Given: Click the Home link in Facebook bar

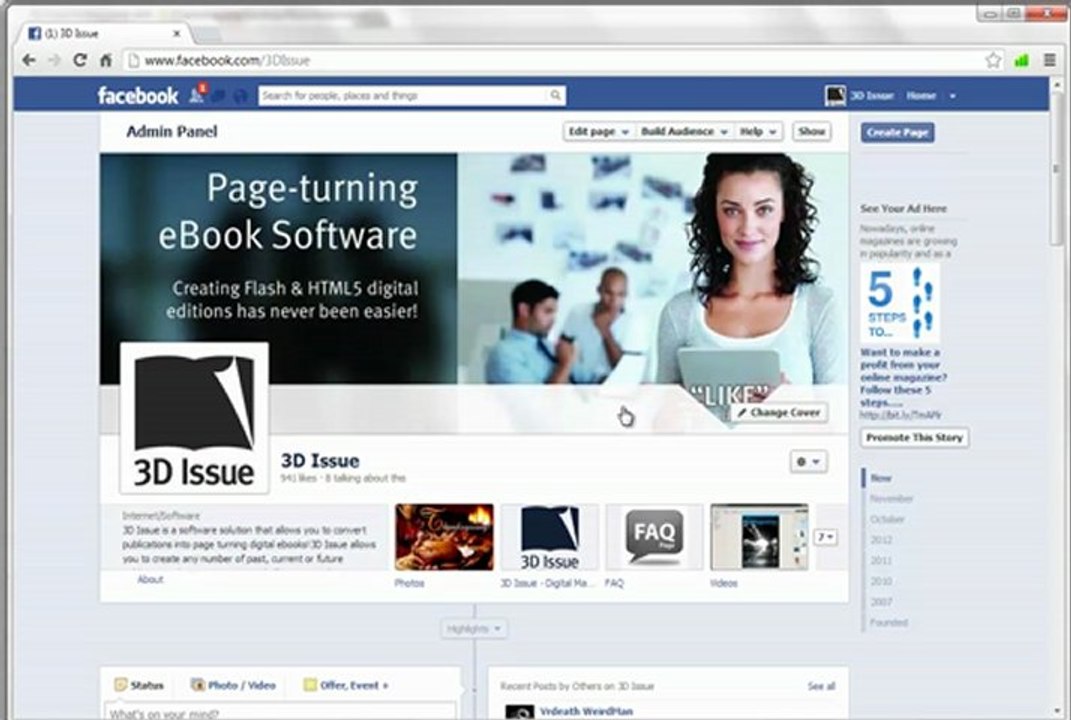Looking at the screenshot, I should click(x=921, y=96).
